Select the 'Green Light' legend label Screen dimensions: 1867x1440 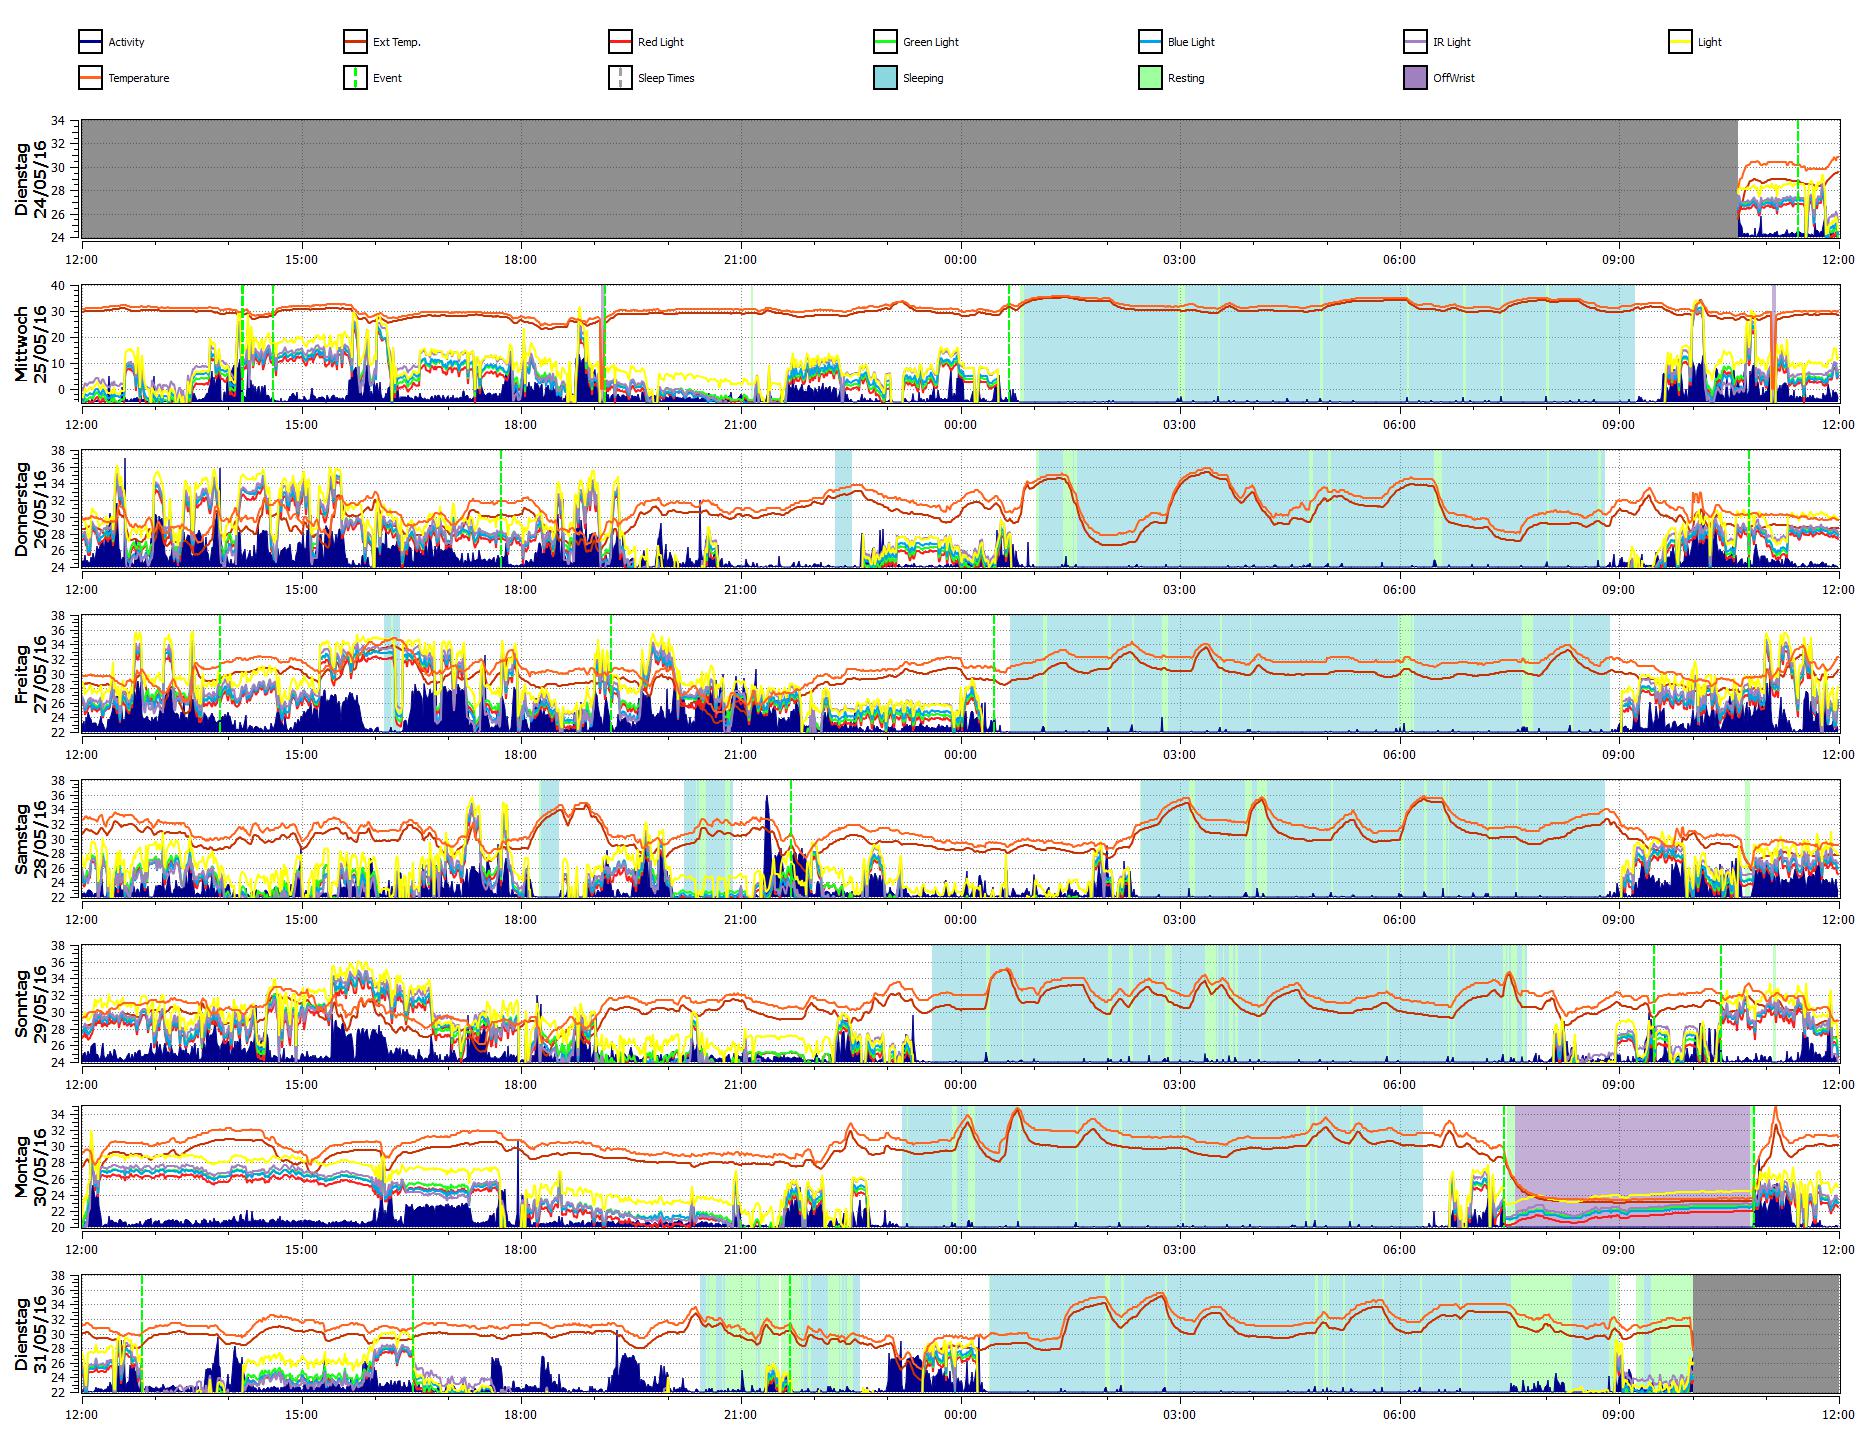click(x=931, y=42)
